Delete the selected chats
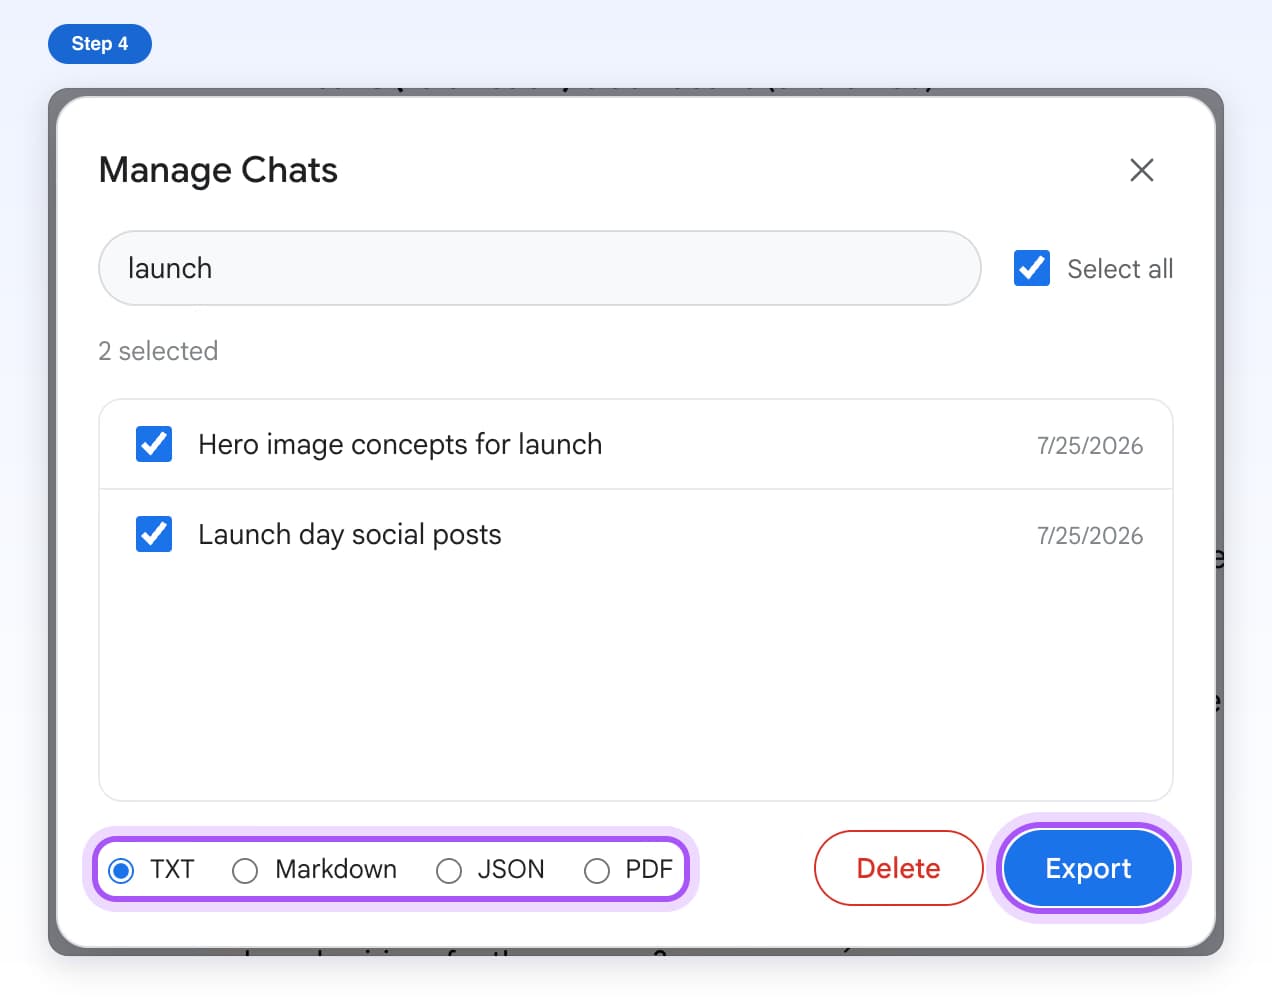 coord(898,868)
